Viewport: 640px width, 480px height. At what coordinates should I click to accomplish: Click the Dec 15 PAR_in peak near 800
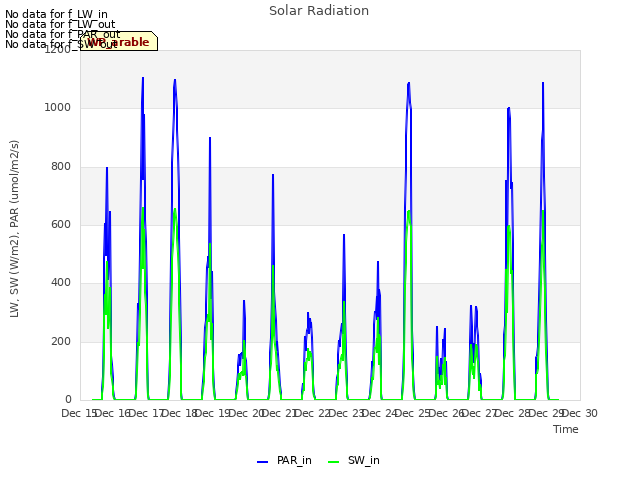coord(107,168)
